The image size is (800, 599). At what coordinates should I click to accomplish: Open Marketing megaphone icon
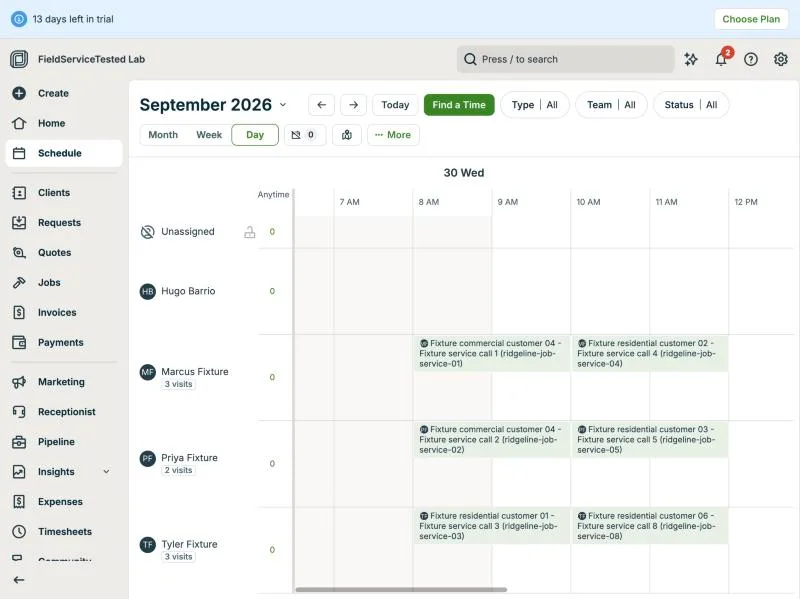point(19,382)
